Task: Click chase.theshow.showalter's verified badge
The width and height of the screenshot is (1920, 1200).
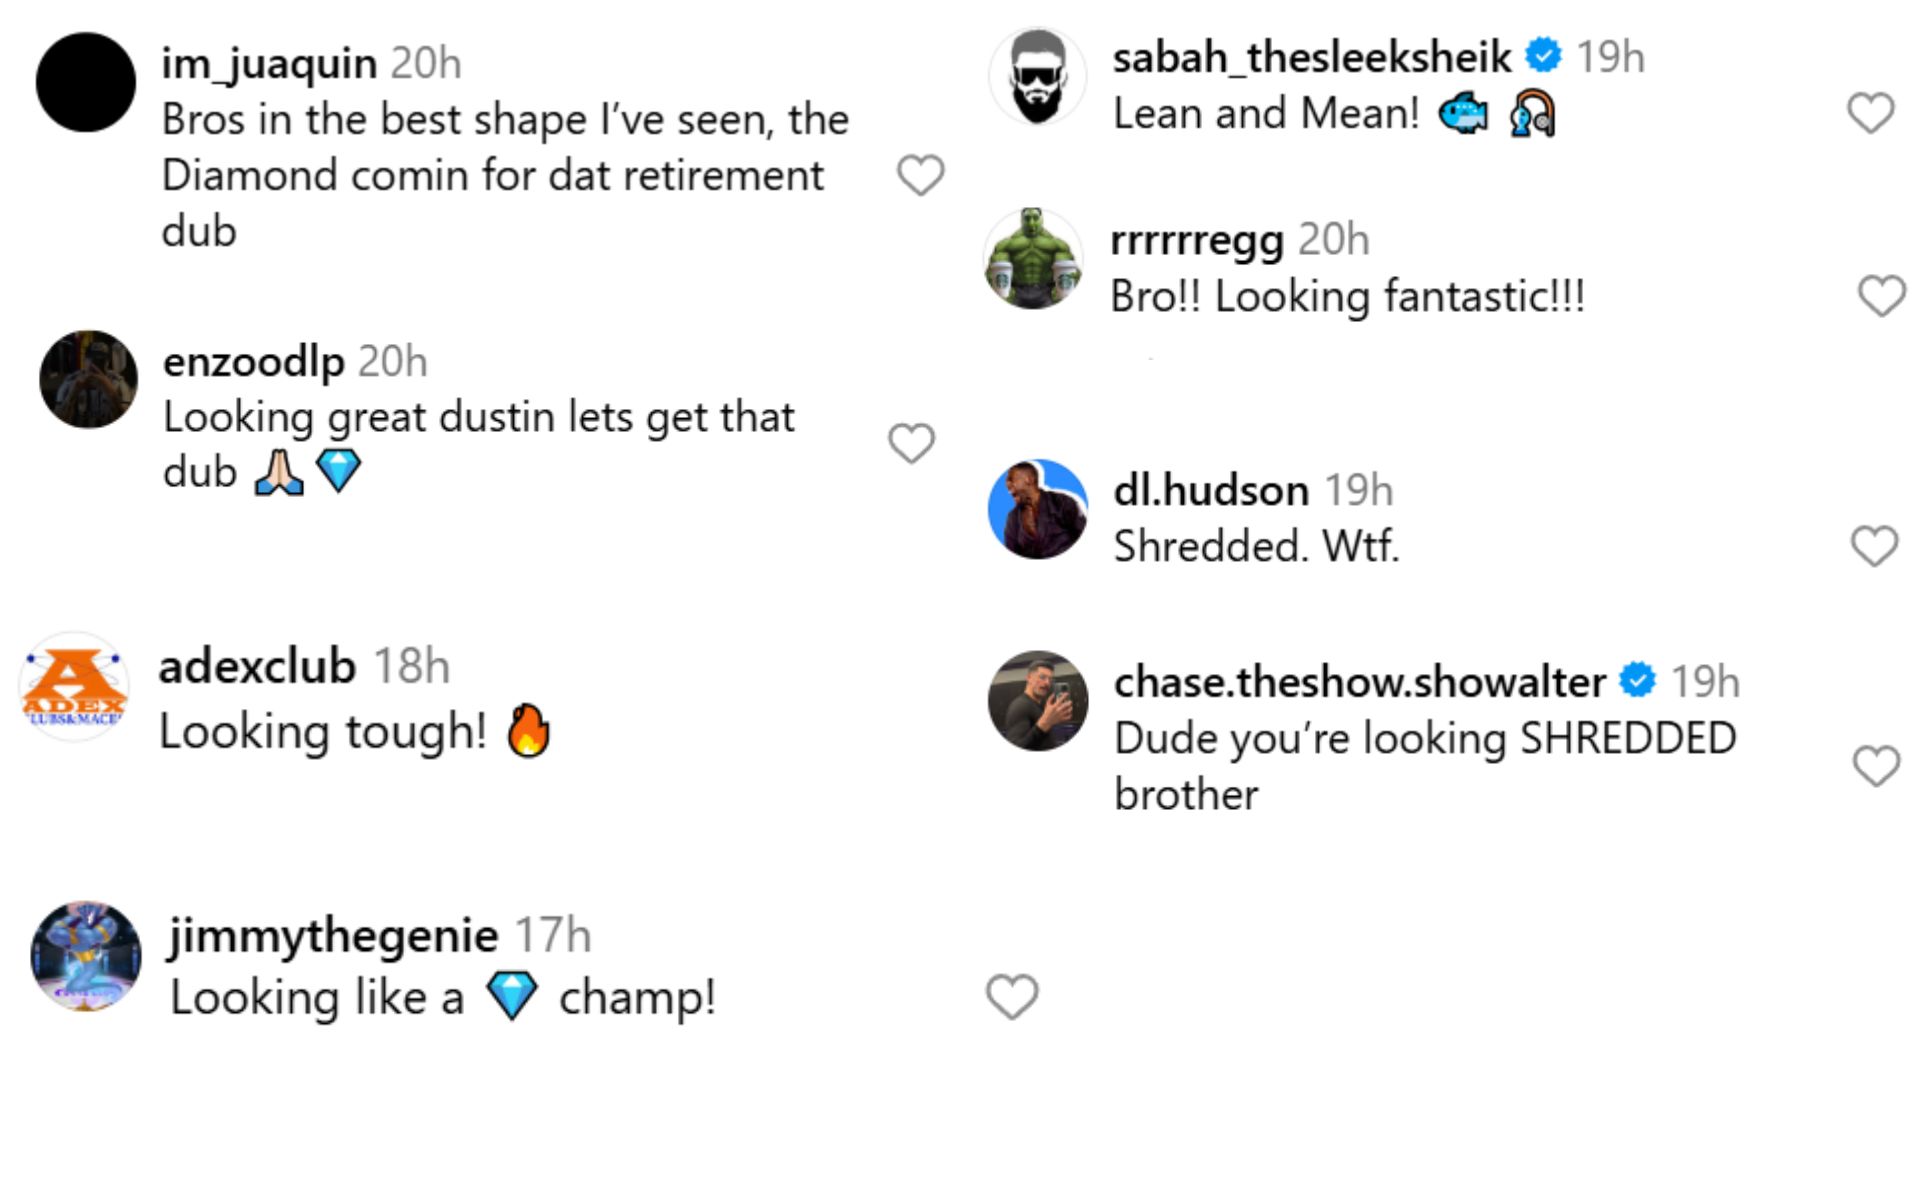Action: click(1637, 680)
